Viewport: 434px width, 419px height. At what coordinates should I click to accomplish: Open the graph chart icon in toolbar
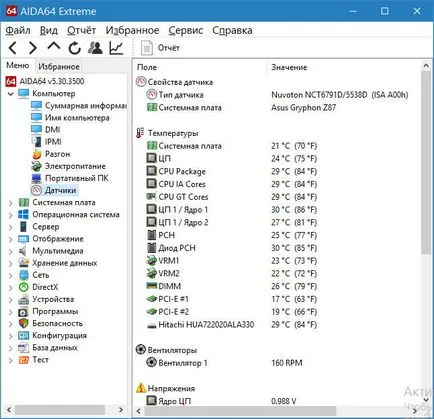point(116,48)
